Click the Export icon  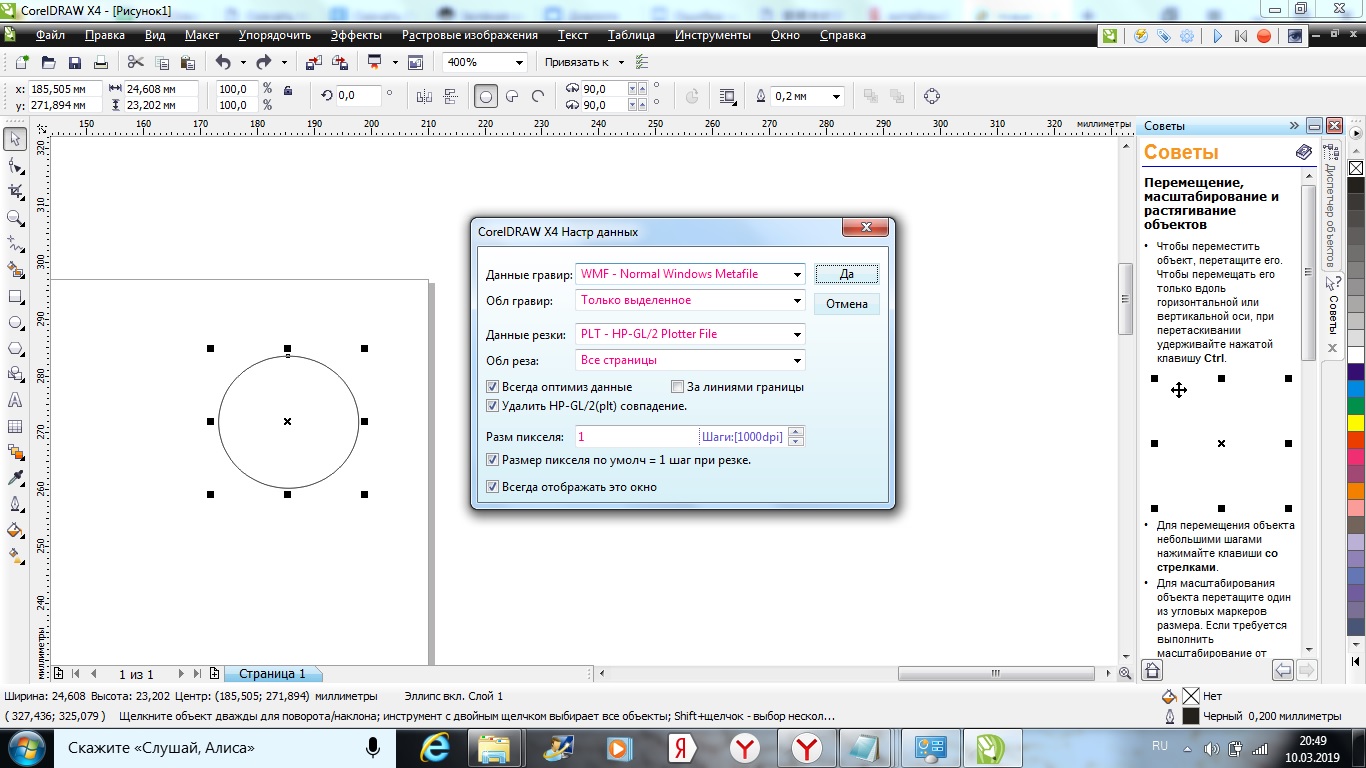339,62
